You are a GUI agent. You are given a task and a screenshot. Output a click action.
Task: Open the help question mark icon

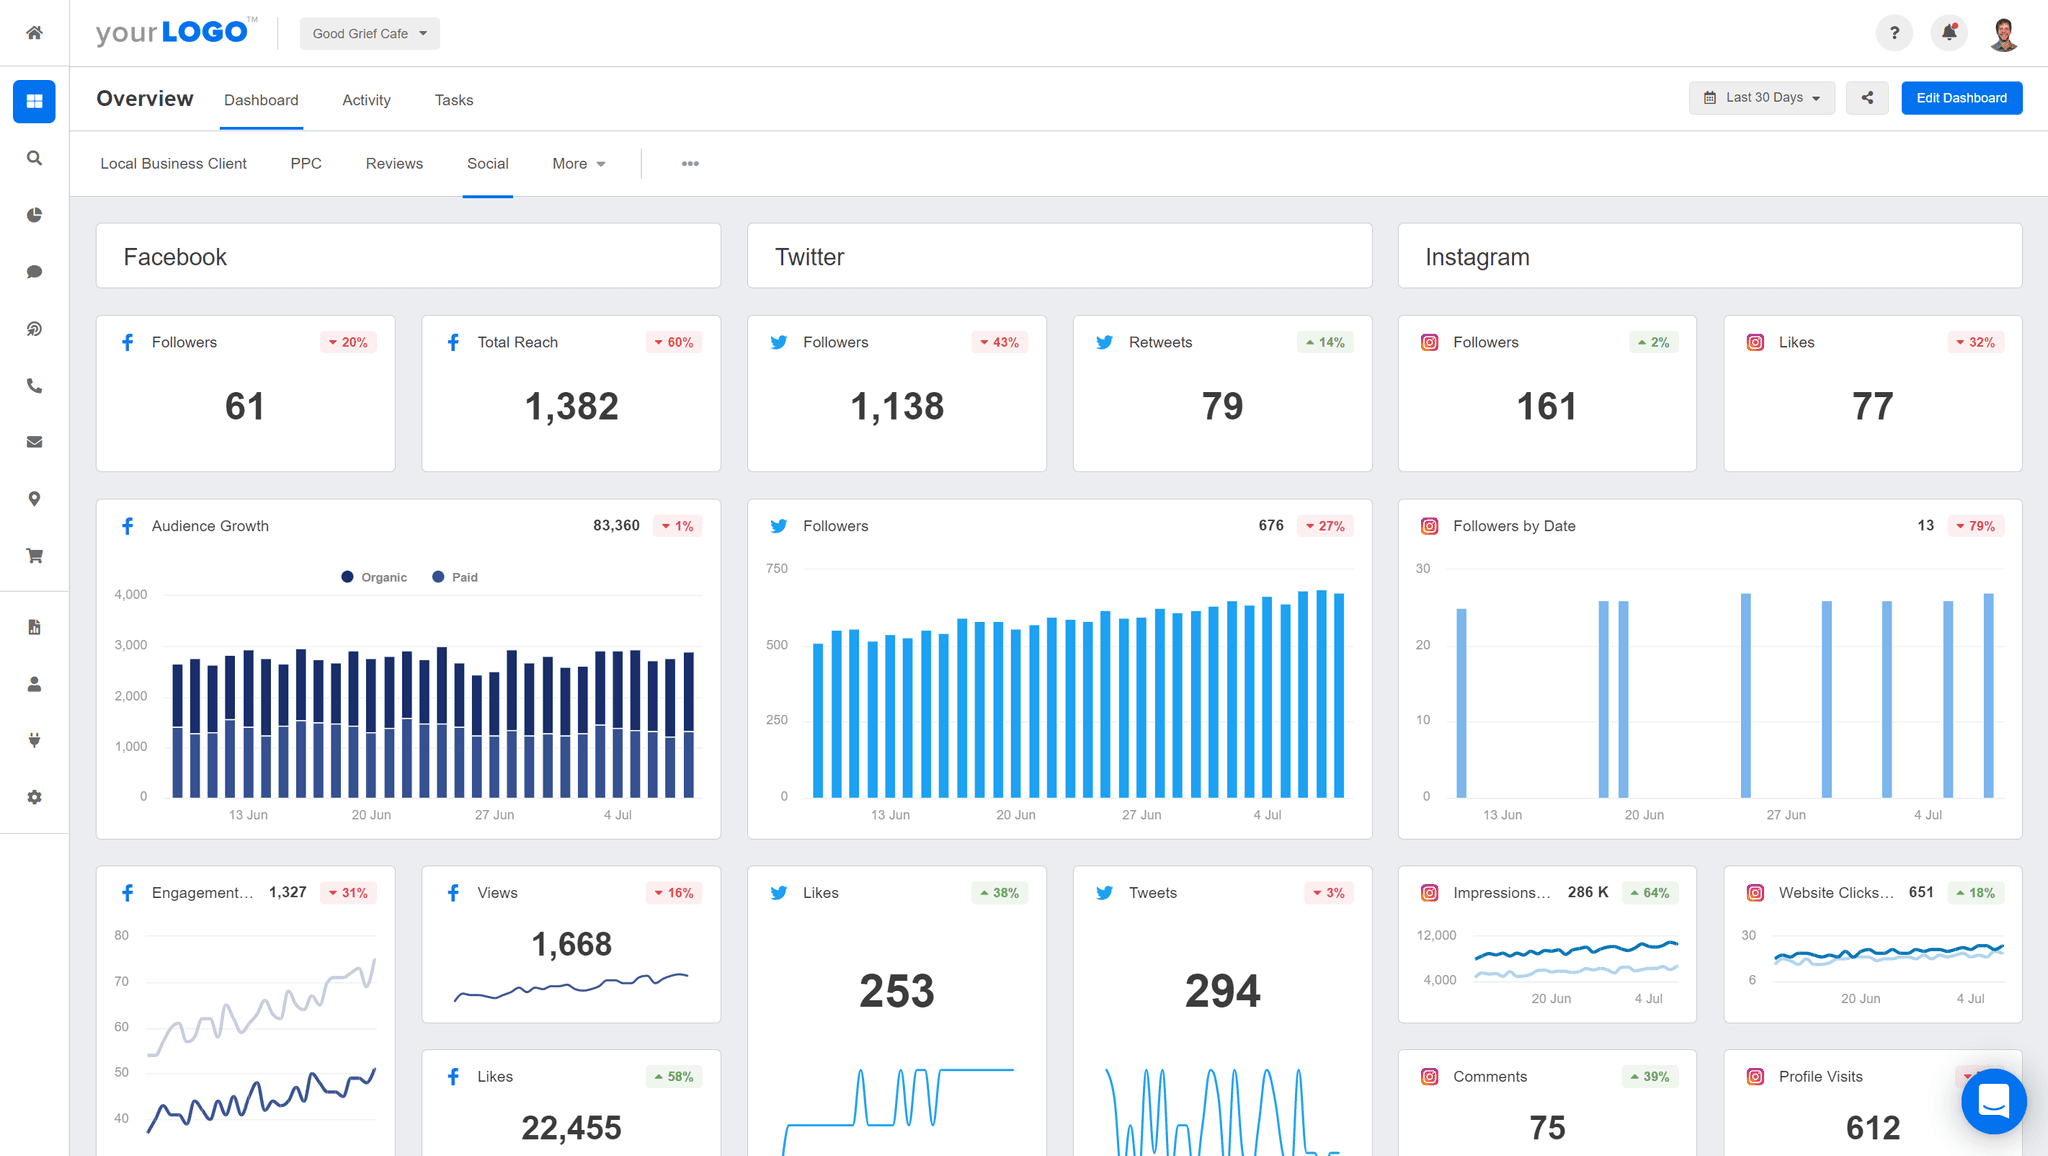[x=1893, y=32]
